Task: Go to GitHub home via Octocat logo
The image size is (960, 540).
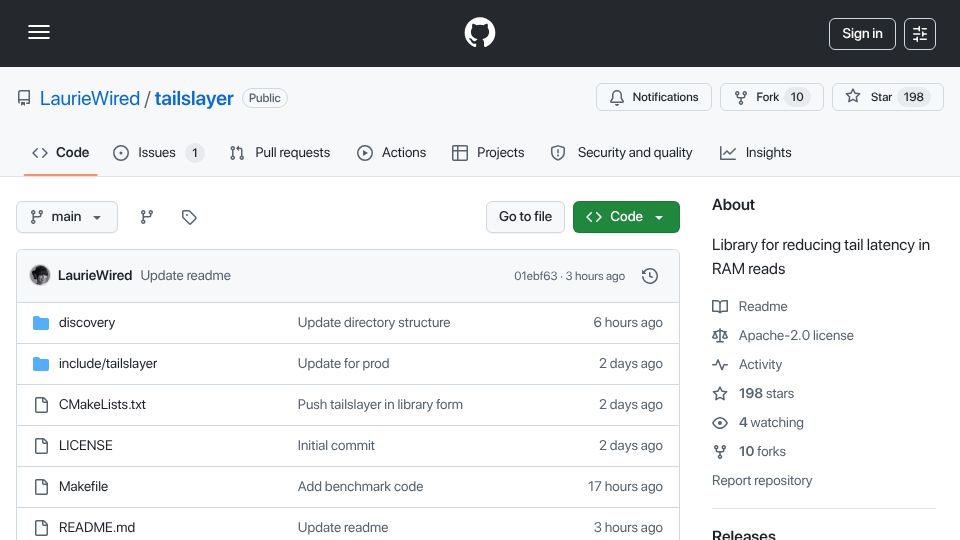Action: [479, 32]
